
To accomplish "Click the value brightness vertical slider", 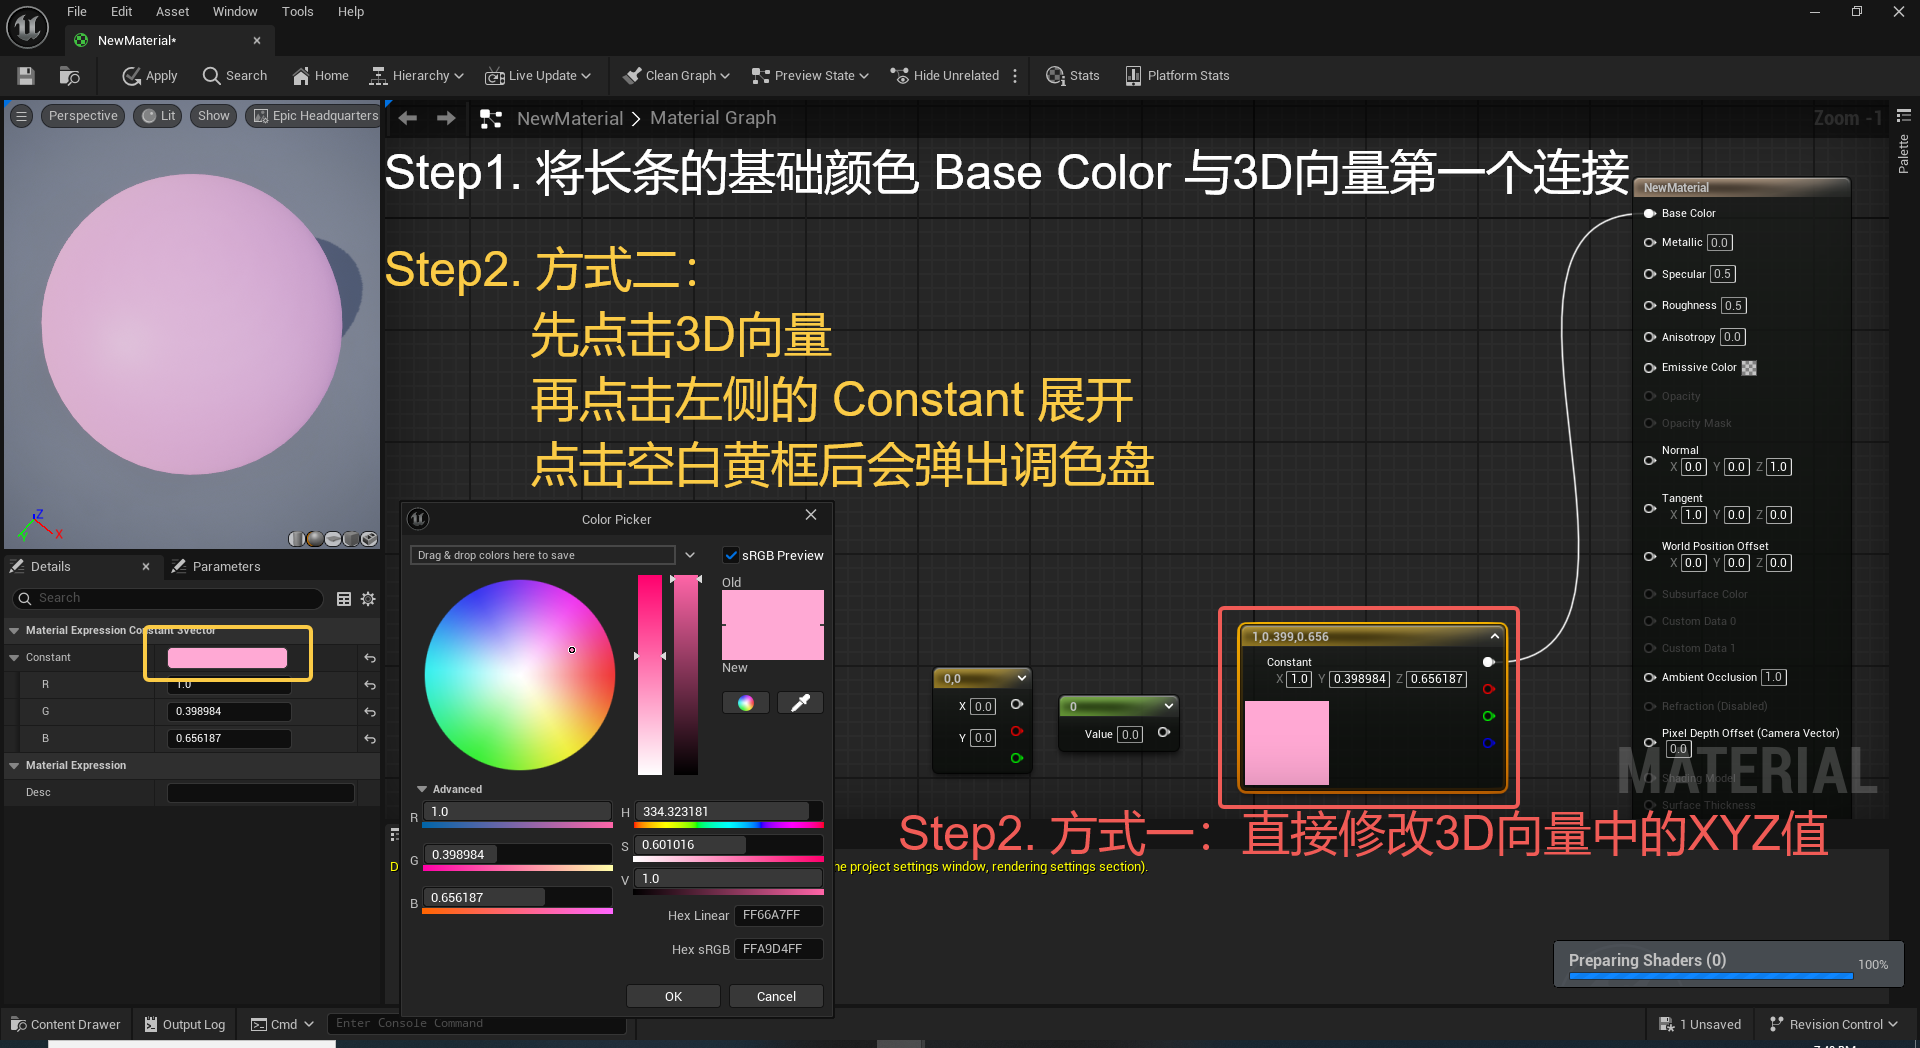I will tap(686, 675).
